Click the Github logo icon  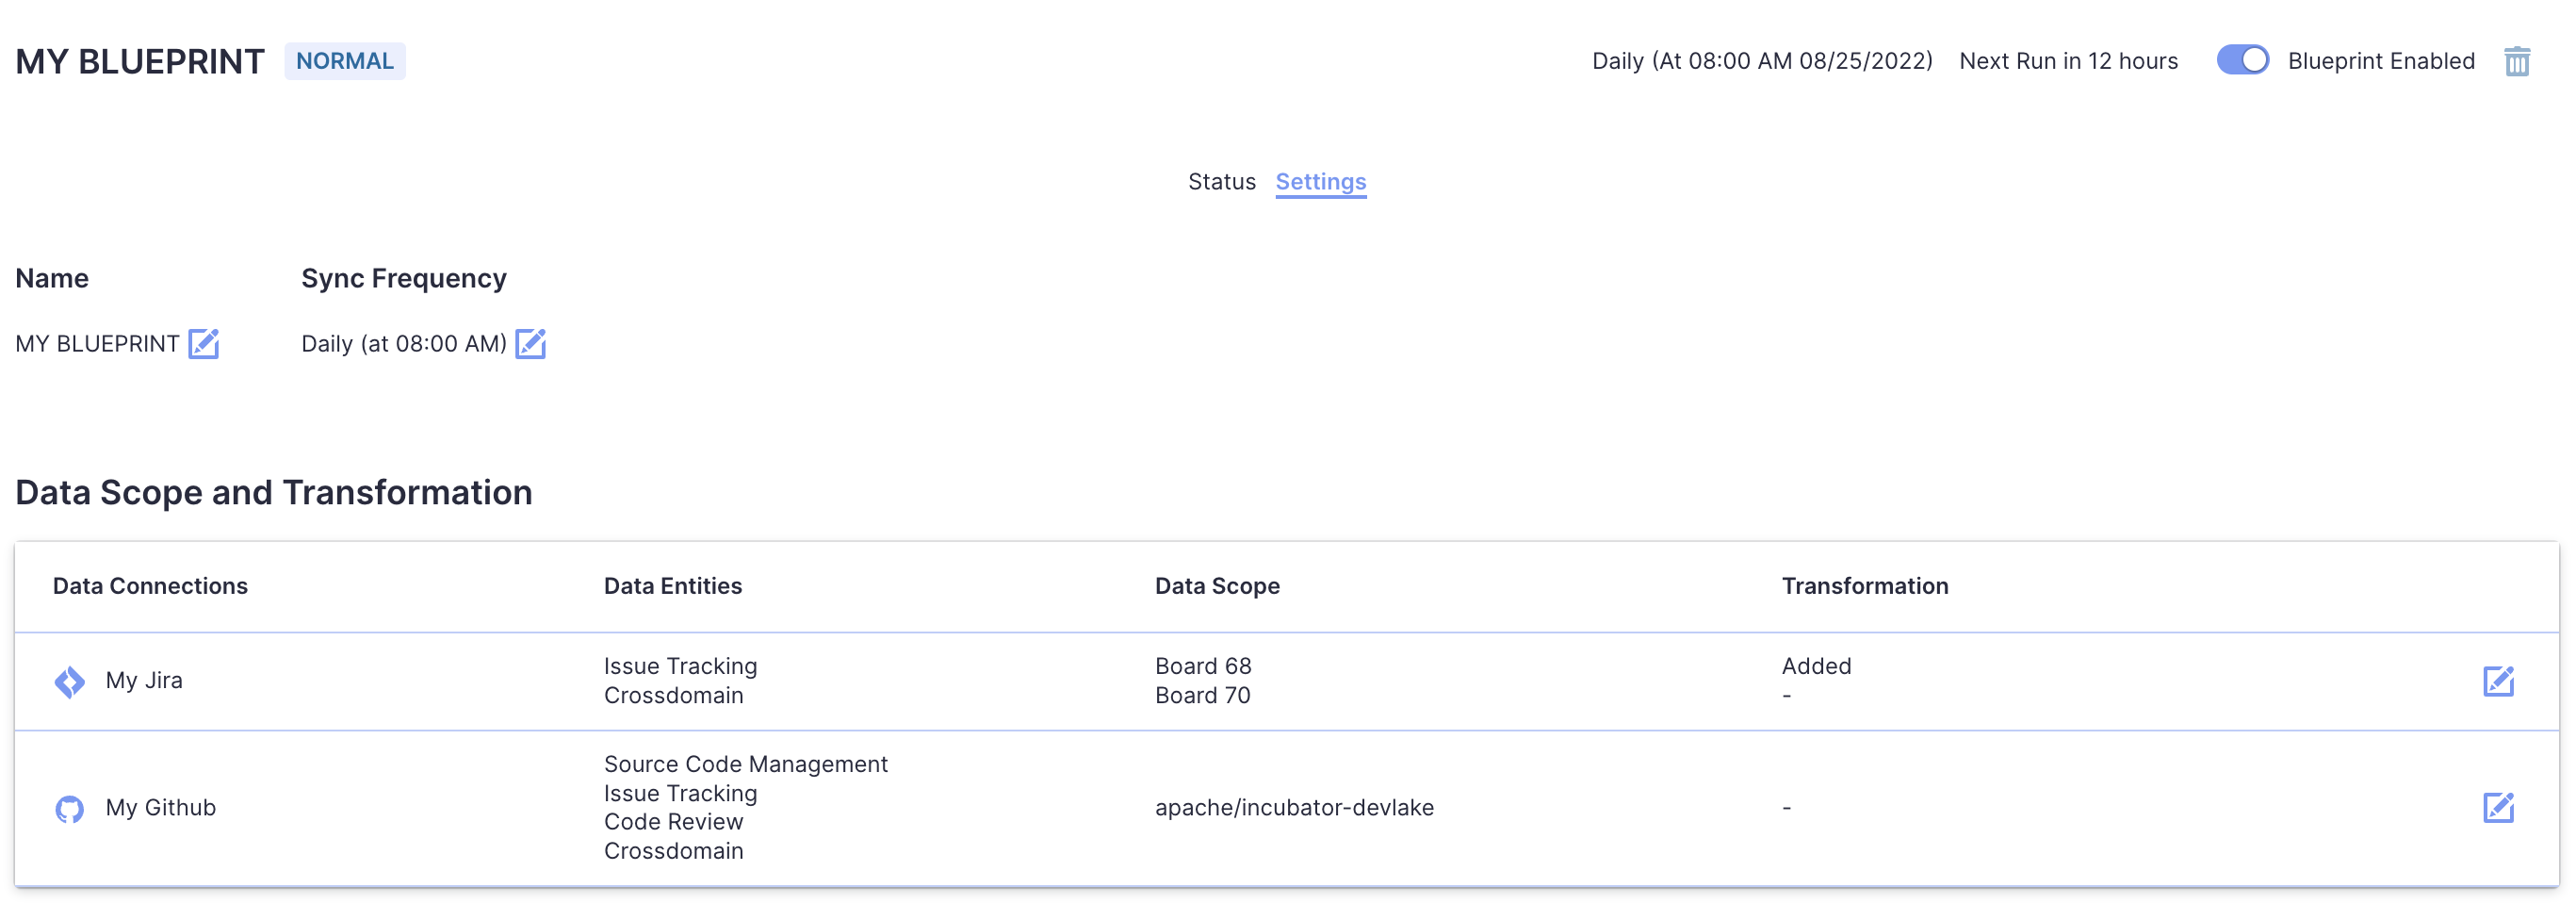pos(69,808)
